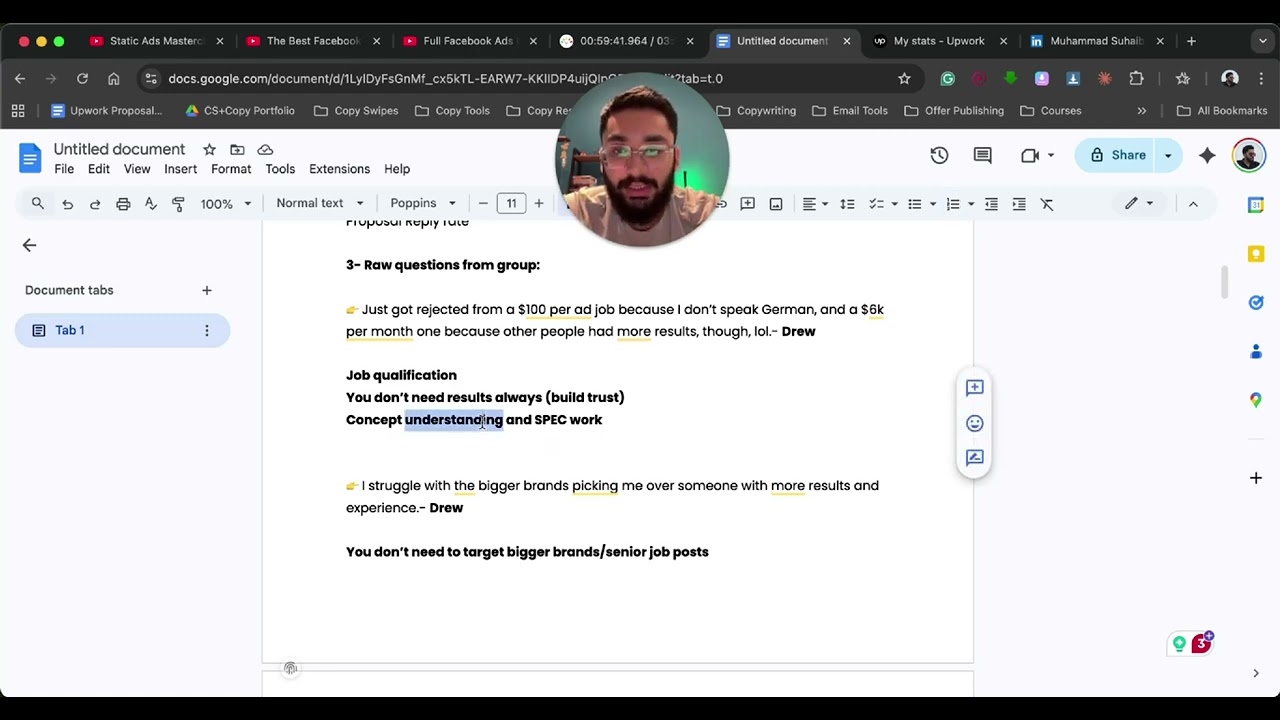Image resolution: width=1280 pixels, height=720 pixels.
Task: Click the Share button
Action: pyautogui.click(x=1117, y=155)
